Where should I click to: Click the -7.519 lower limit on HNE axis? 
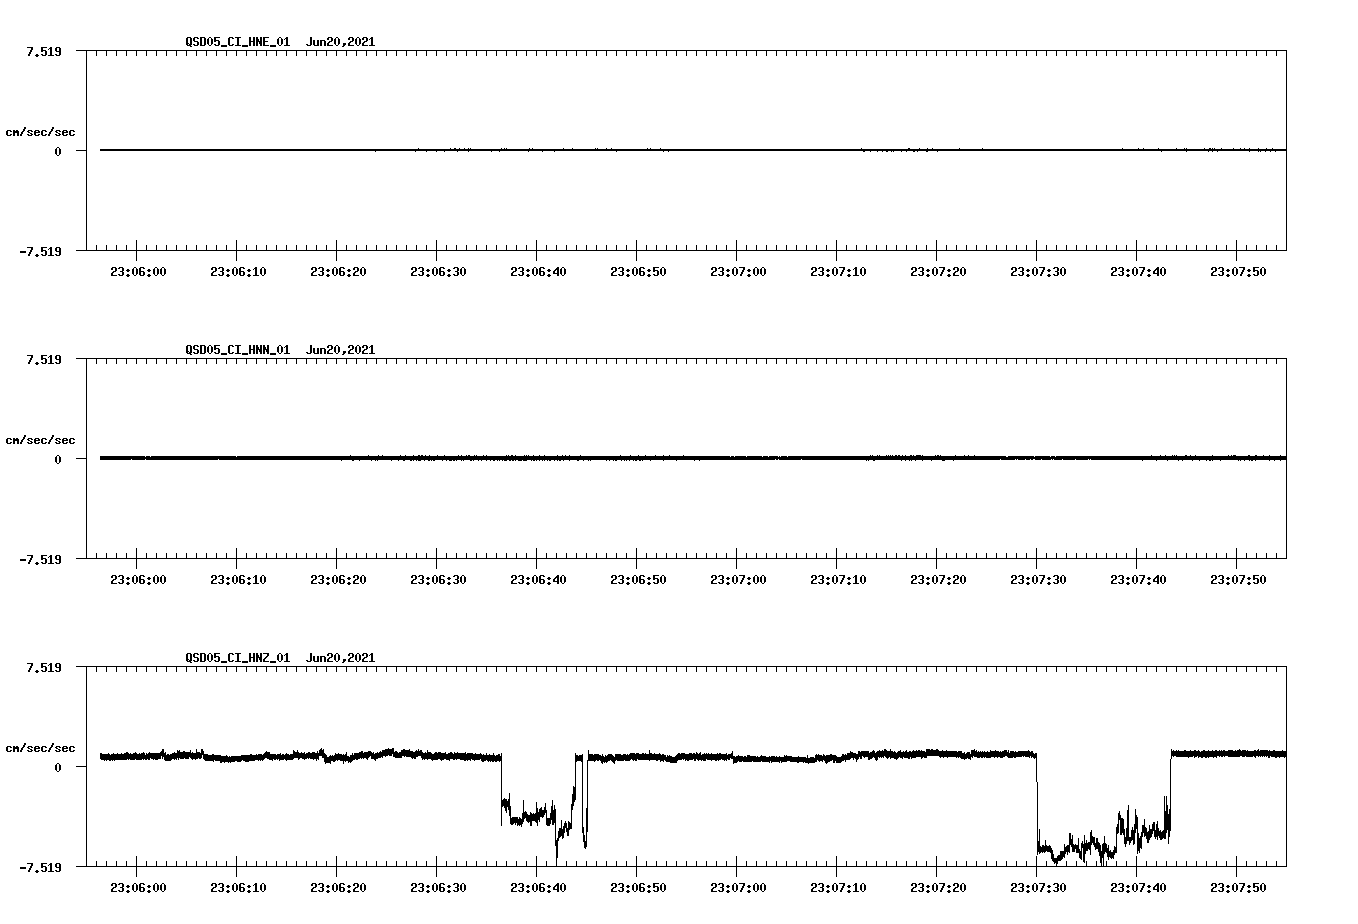click(x=40, y=251)
